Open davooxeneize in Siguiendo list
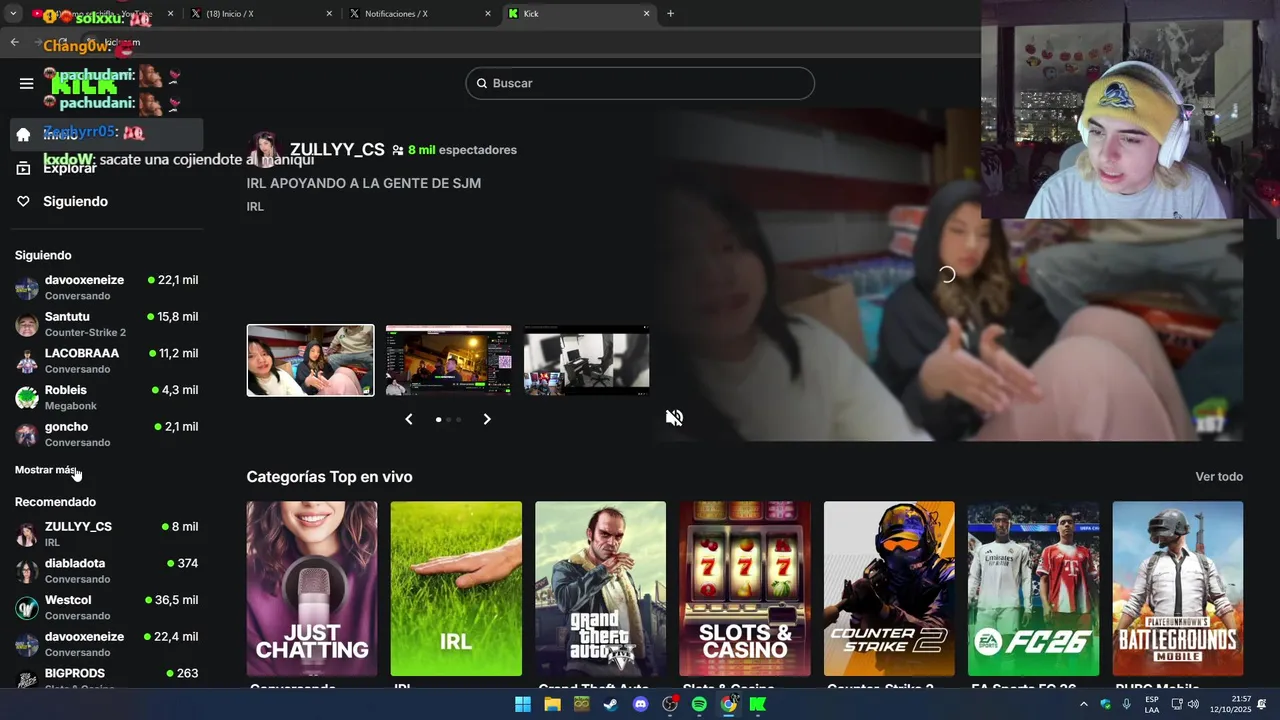 [x=106, y=288]
